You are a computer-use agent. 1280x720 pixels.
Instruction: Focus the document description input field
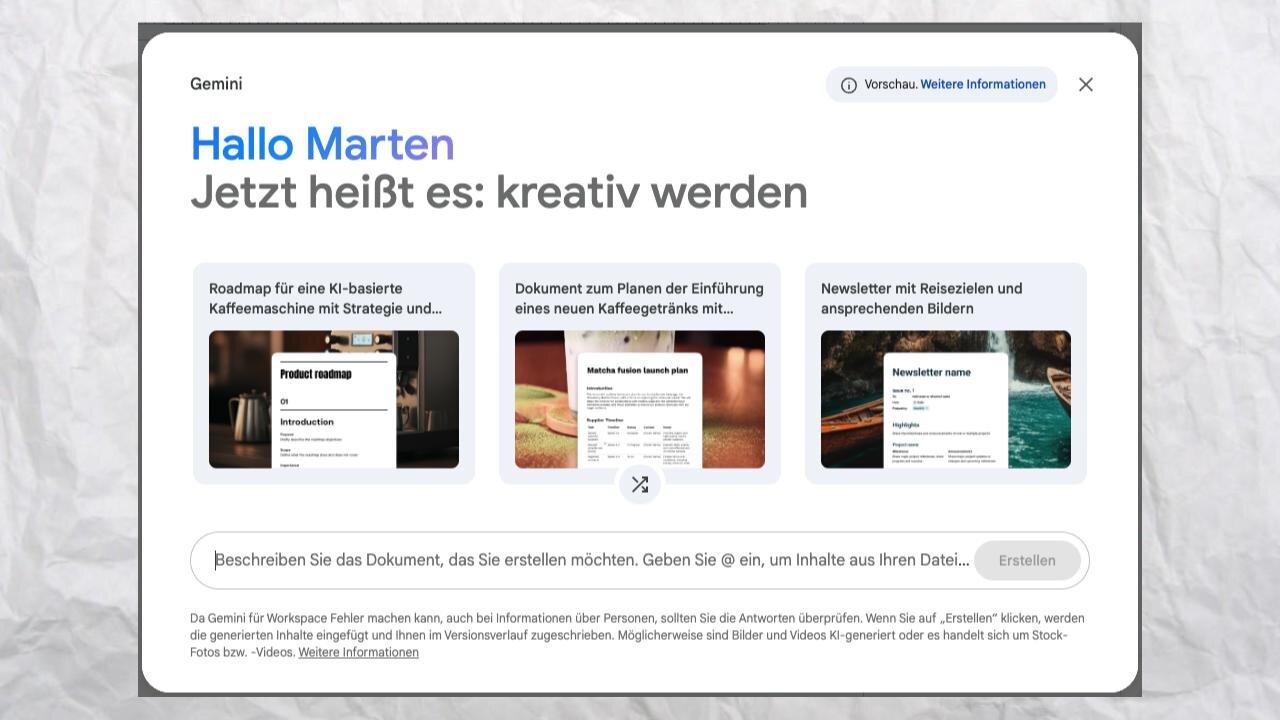(590, 560)
